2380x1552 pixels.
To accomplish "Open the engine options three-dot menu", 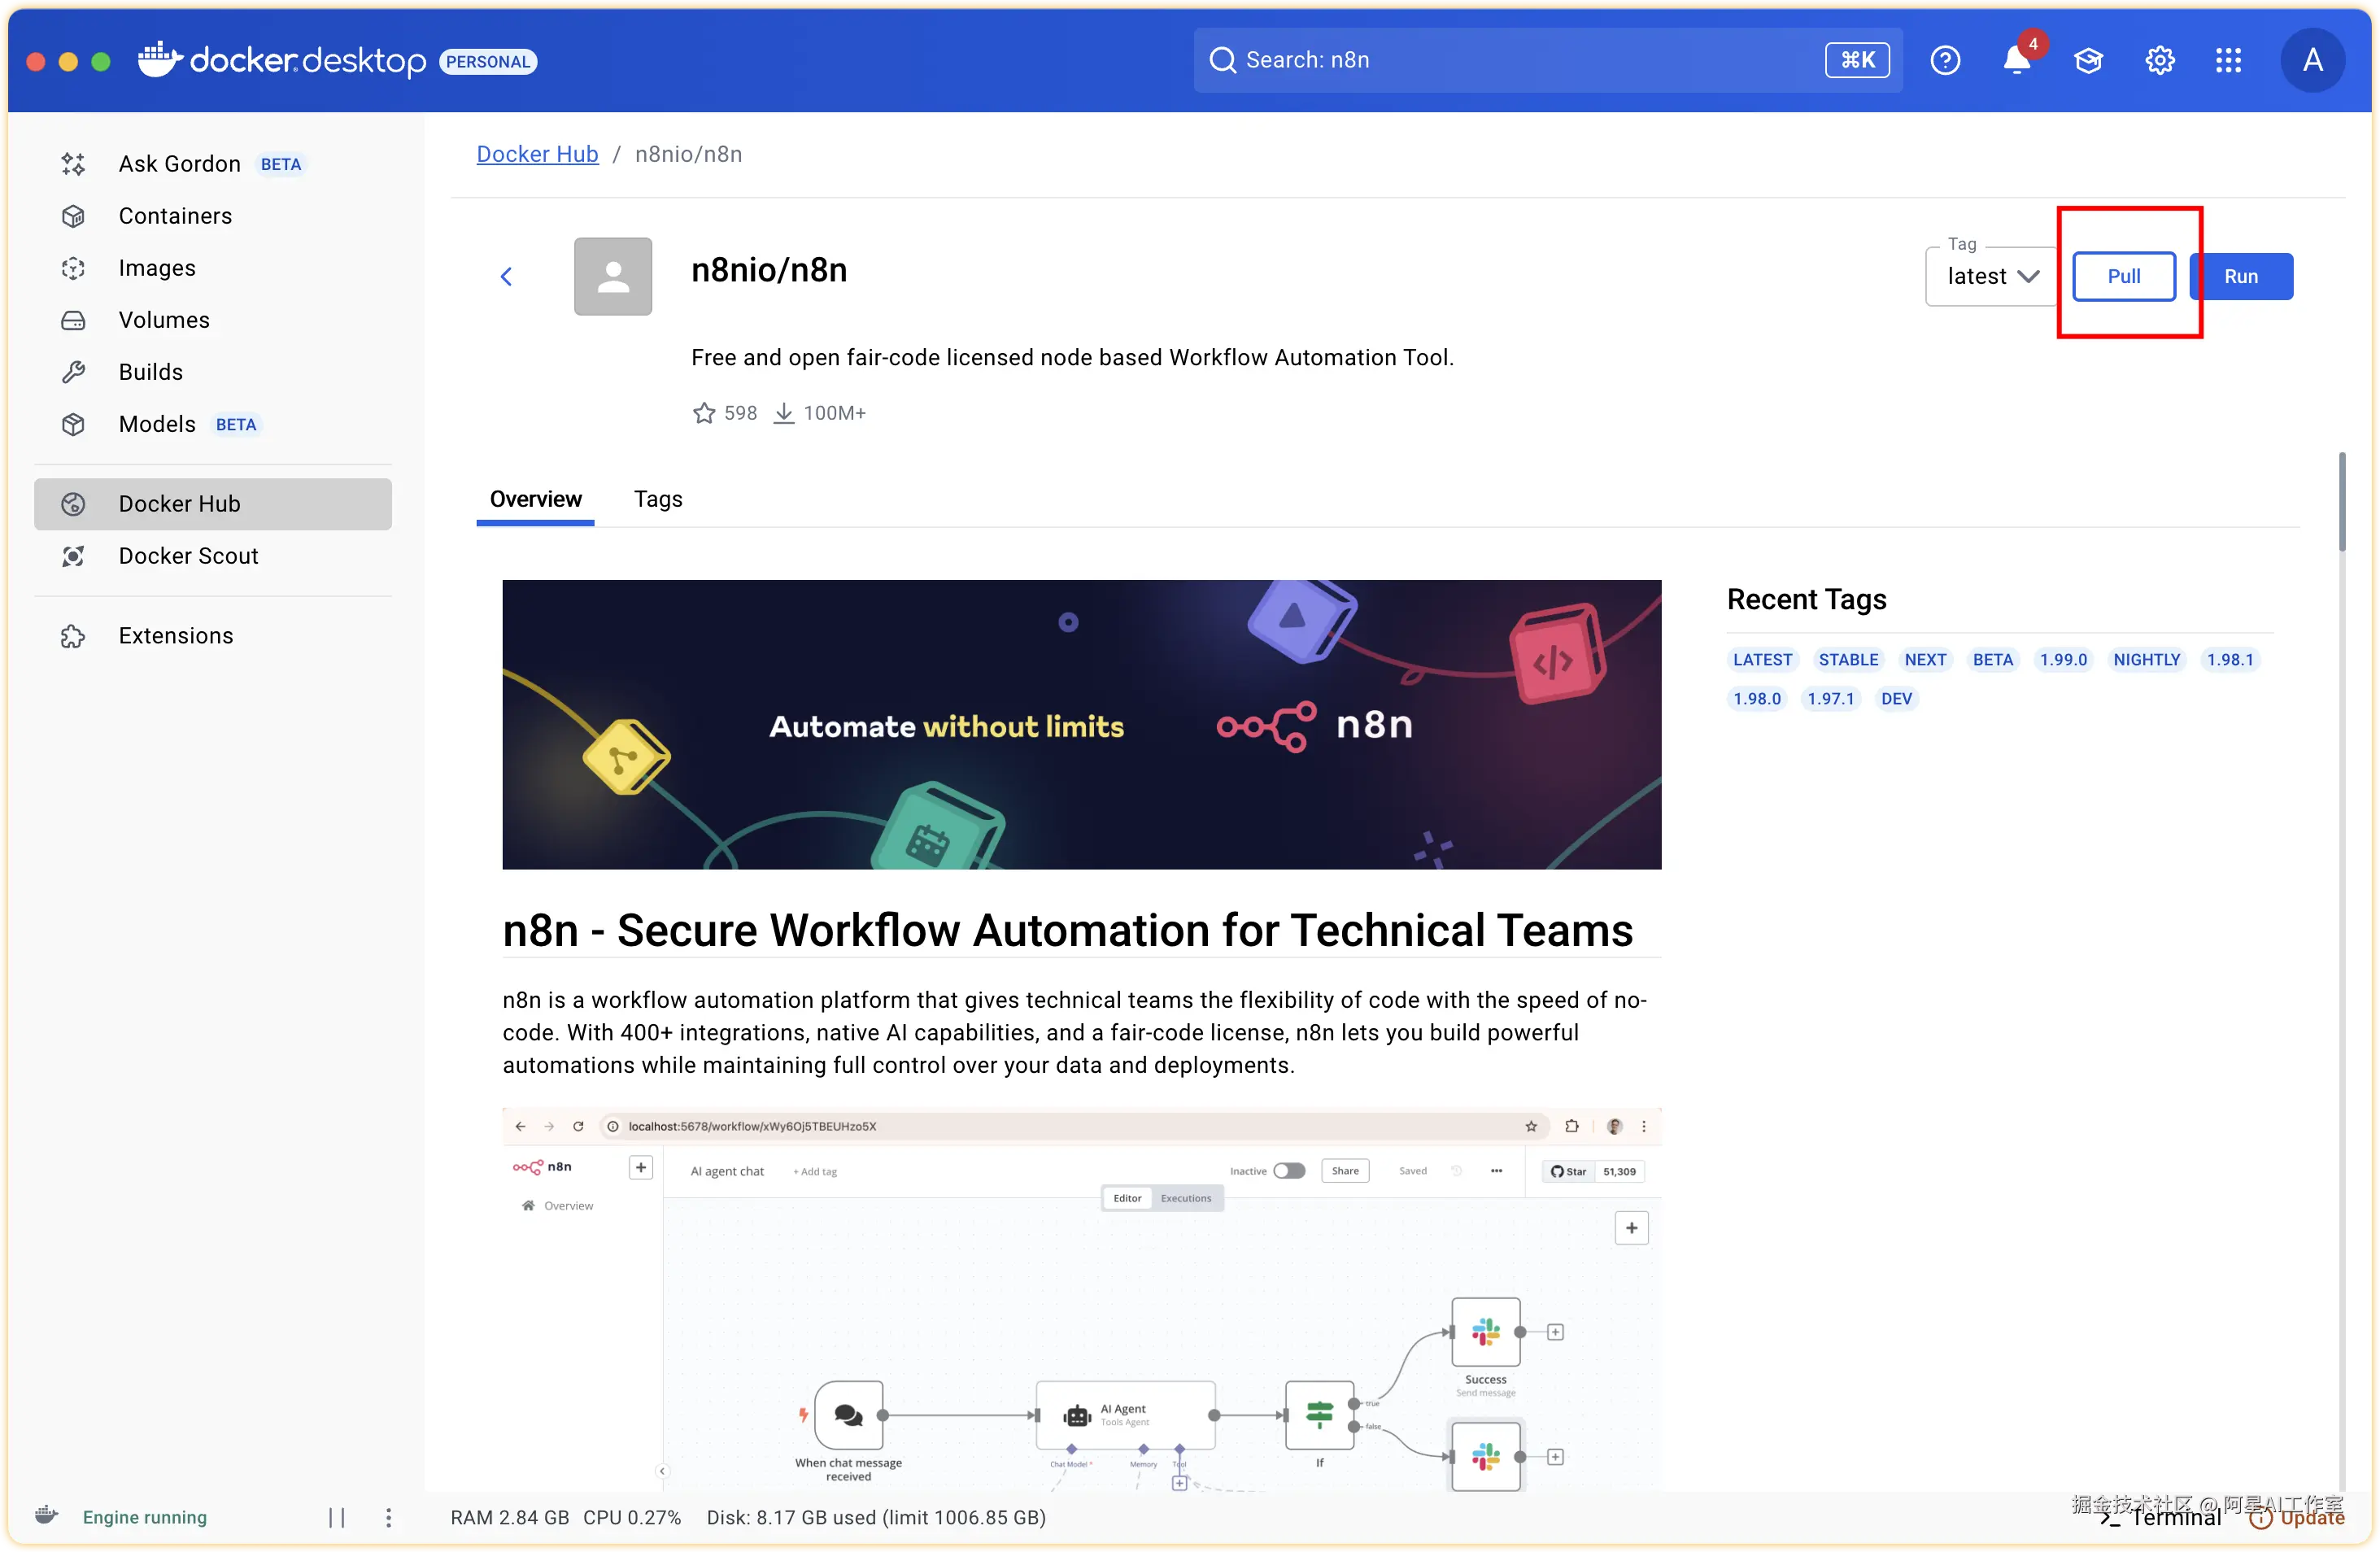I will tap(388, 1517).
